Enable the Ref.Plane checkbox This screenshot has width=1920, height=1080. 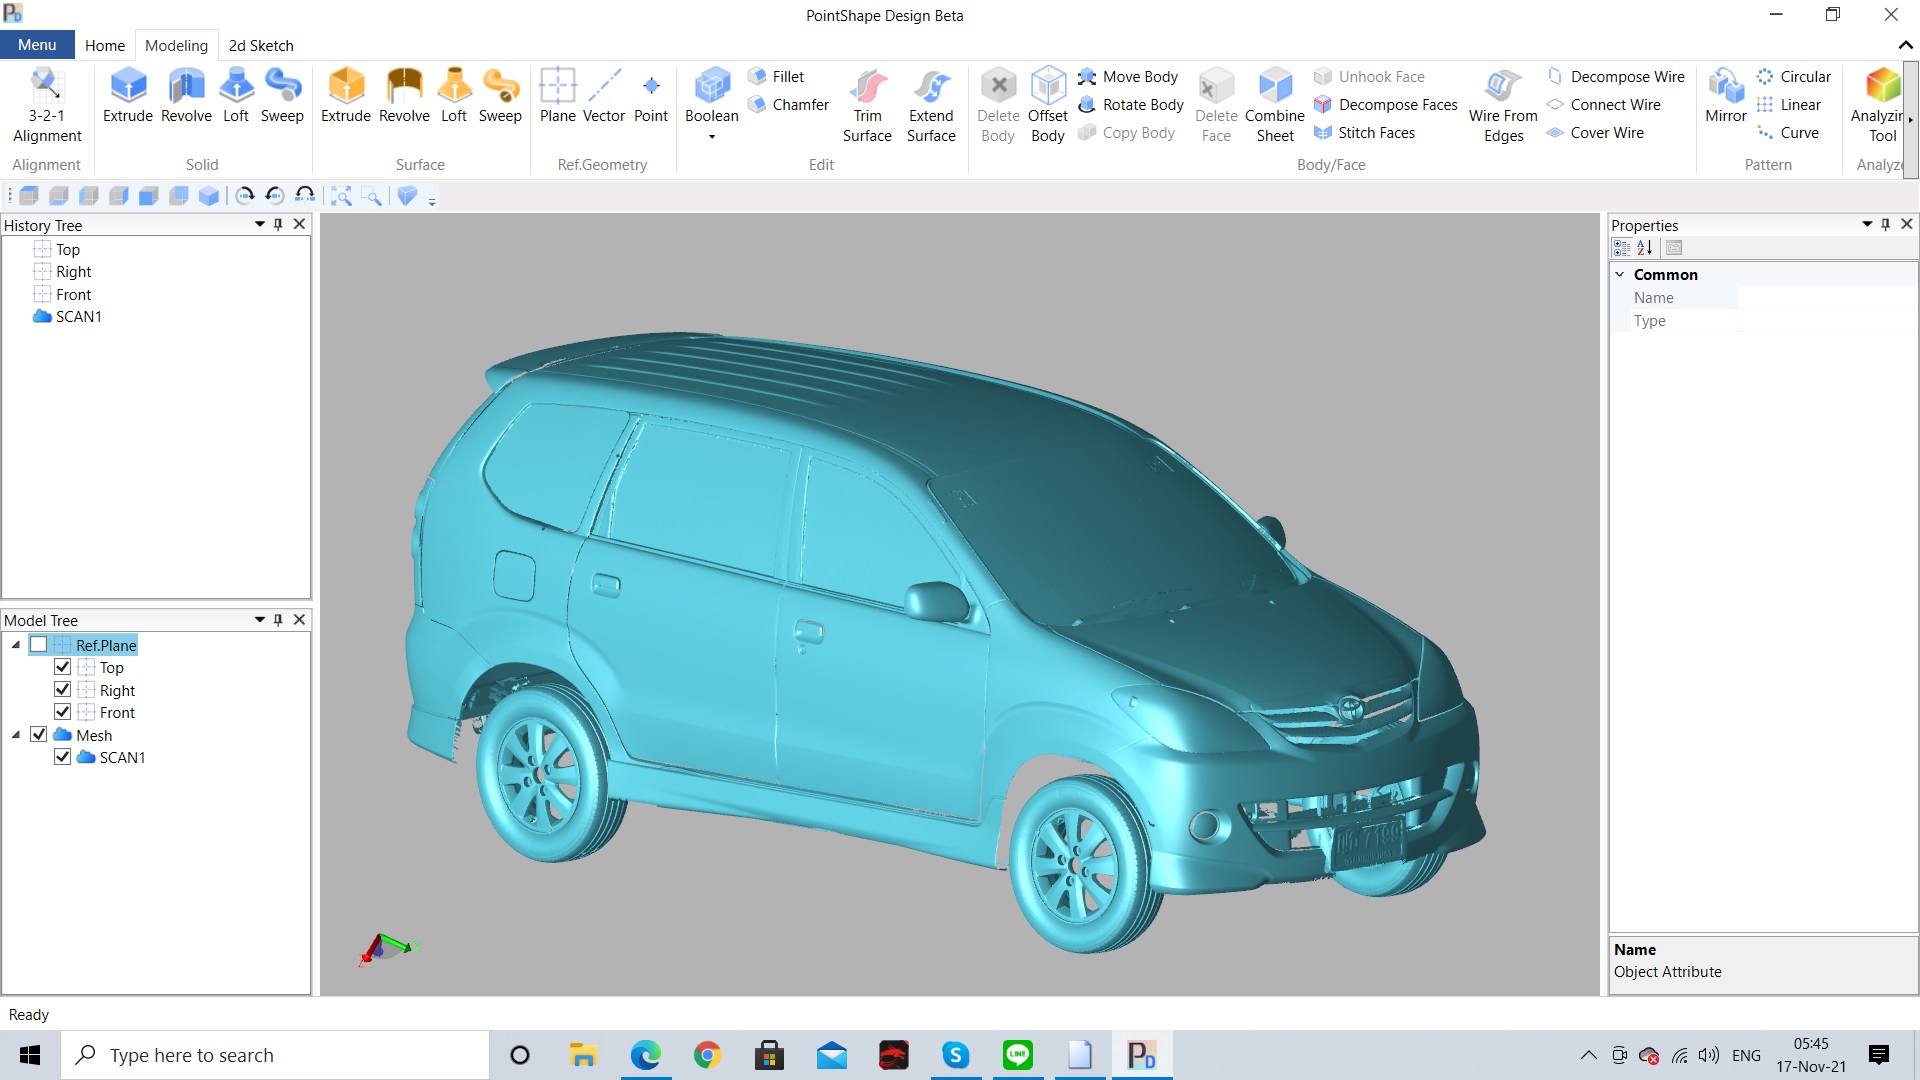40,644
